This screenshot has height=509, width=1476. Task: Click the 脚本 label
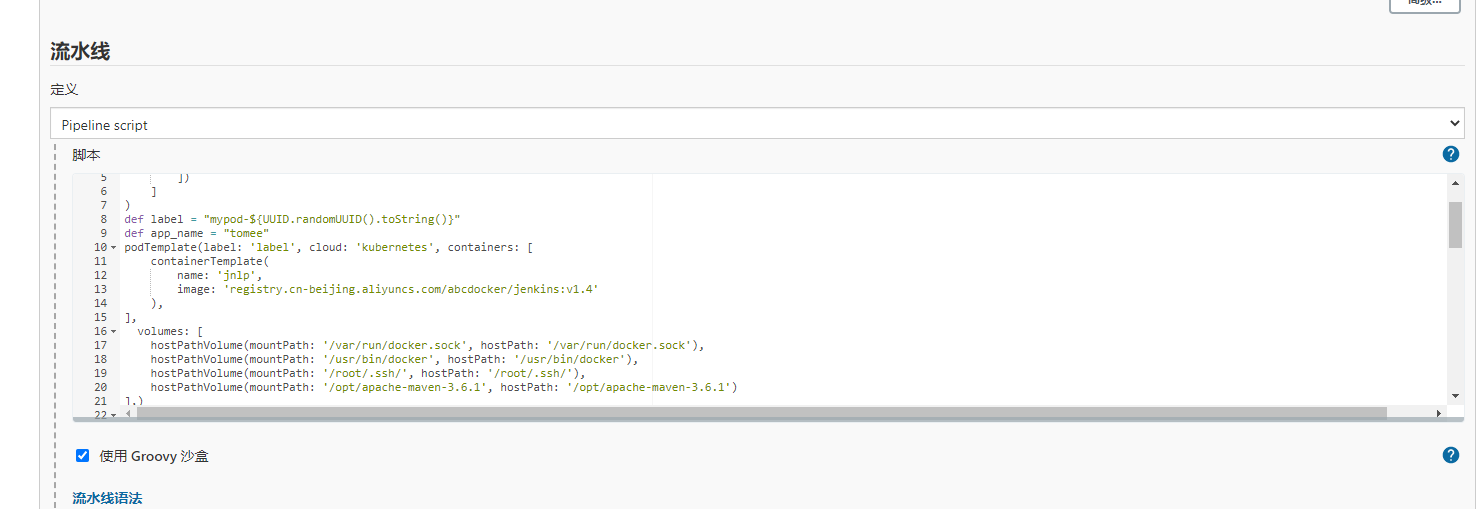point(86,155)
